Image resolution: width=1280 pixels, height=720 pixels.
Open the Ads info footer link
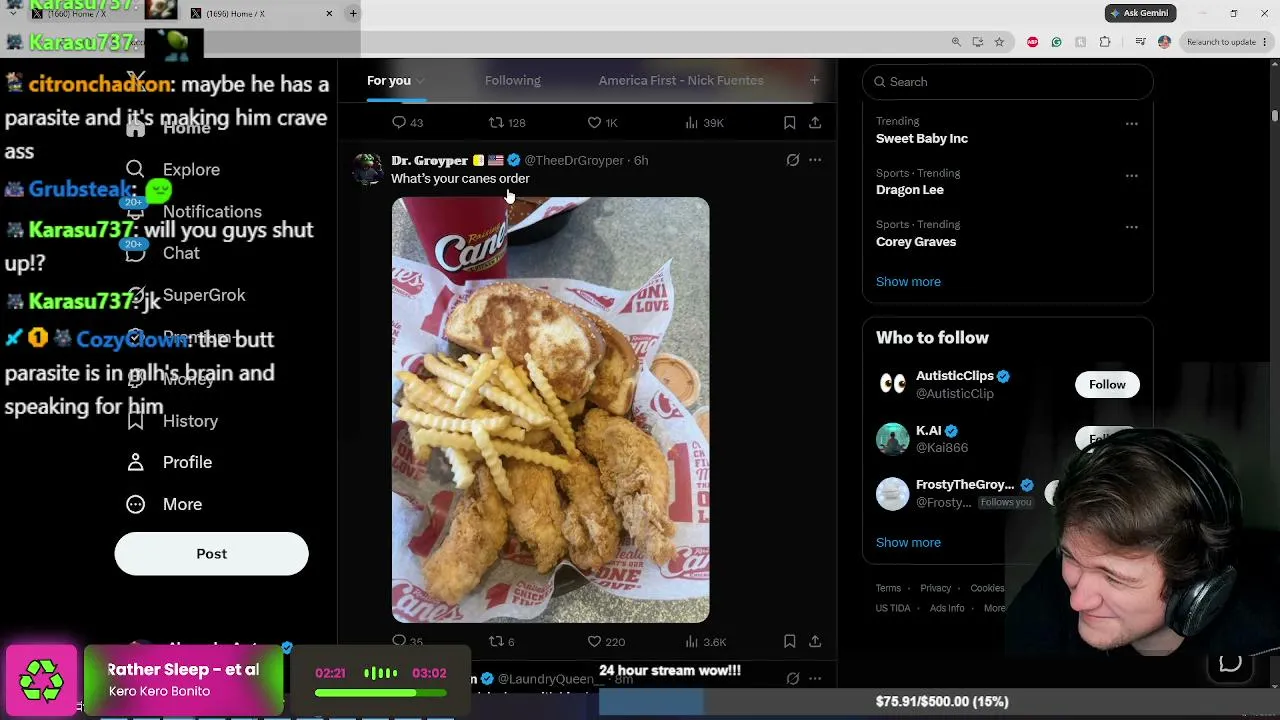pos(947,608)
